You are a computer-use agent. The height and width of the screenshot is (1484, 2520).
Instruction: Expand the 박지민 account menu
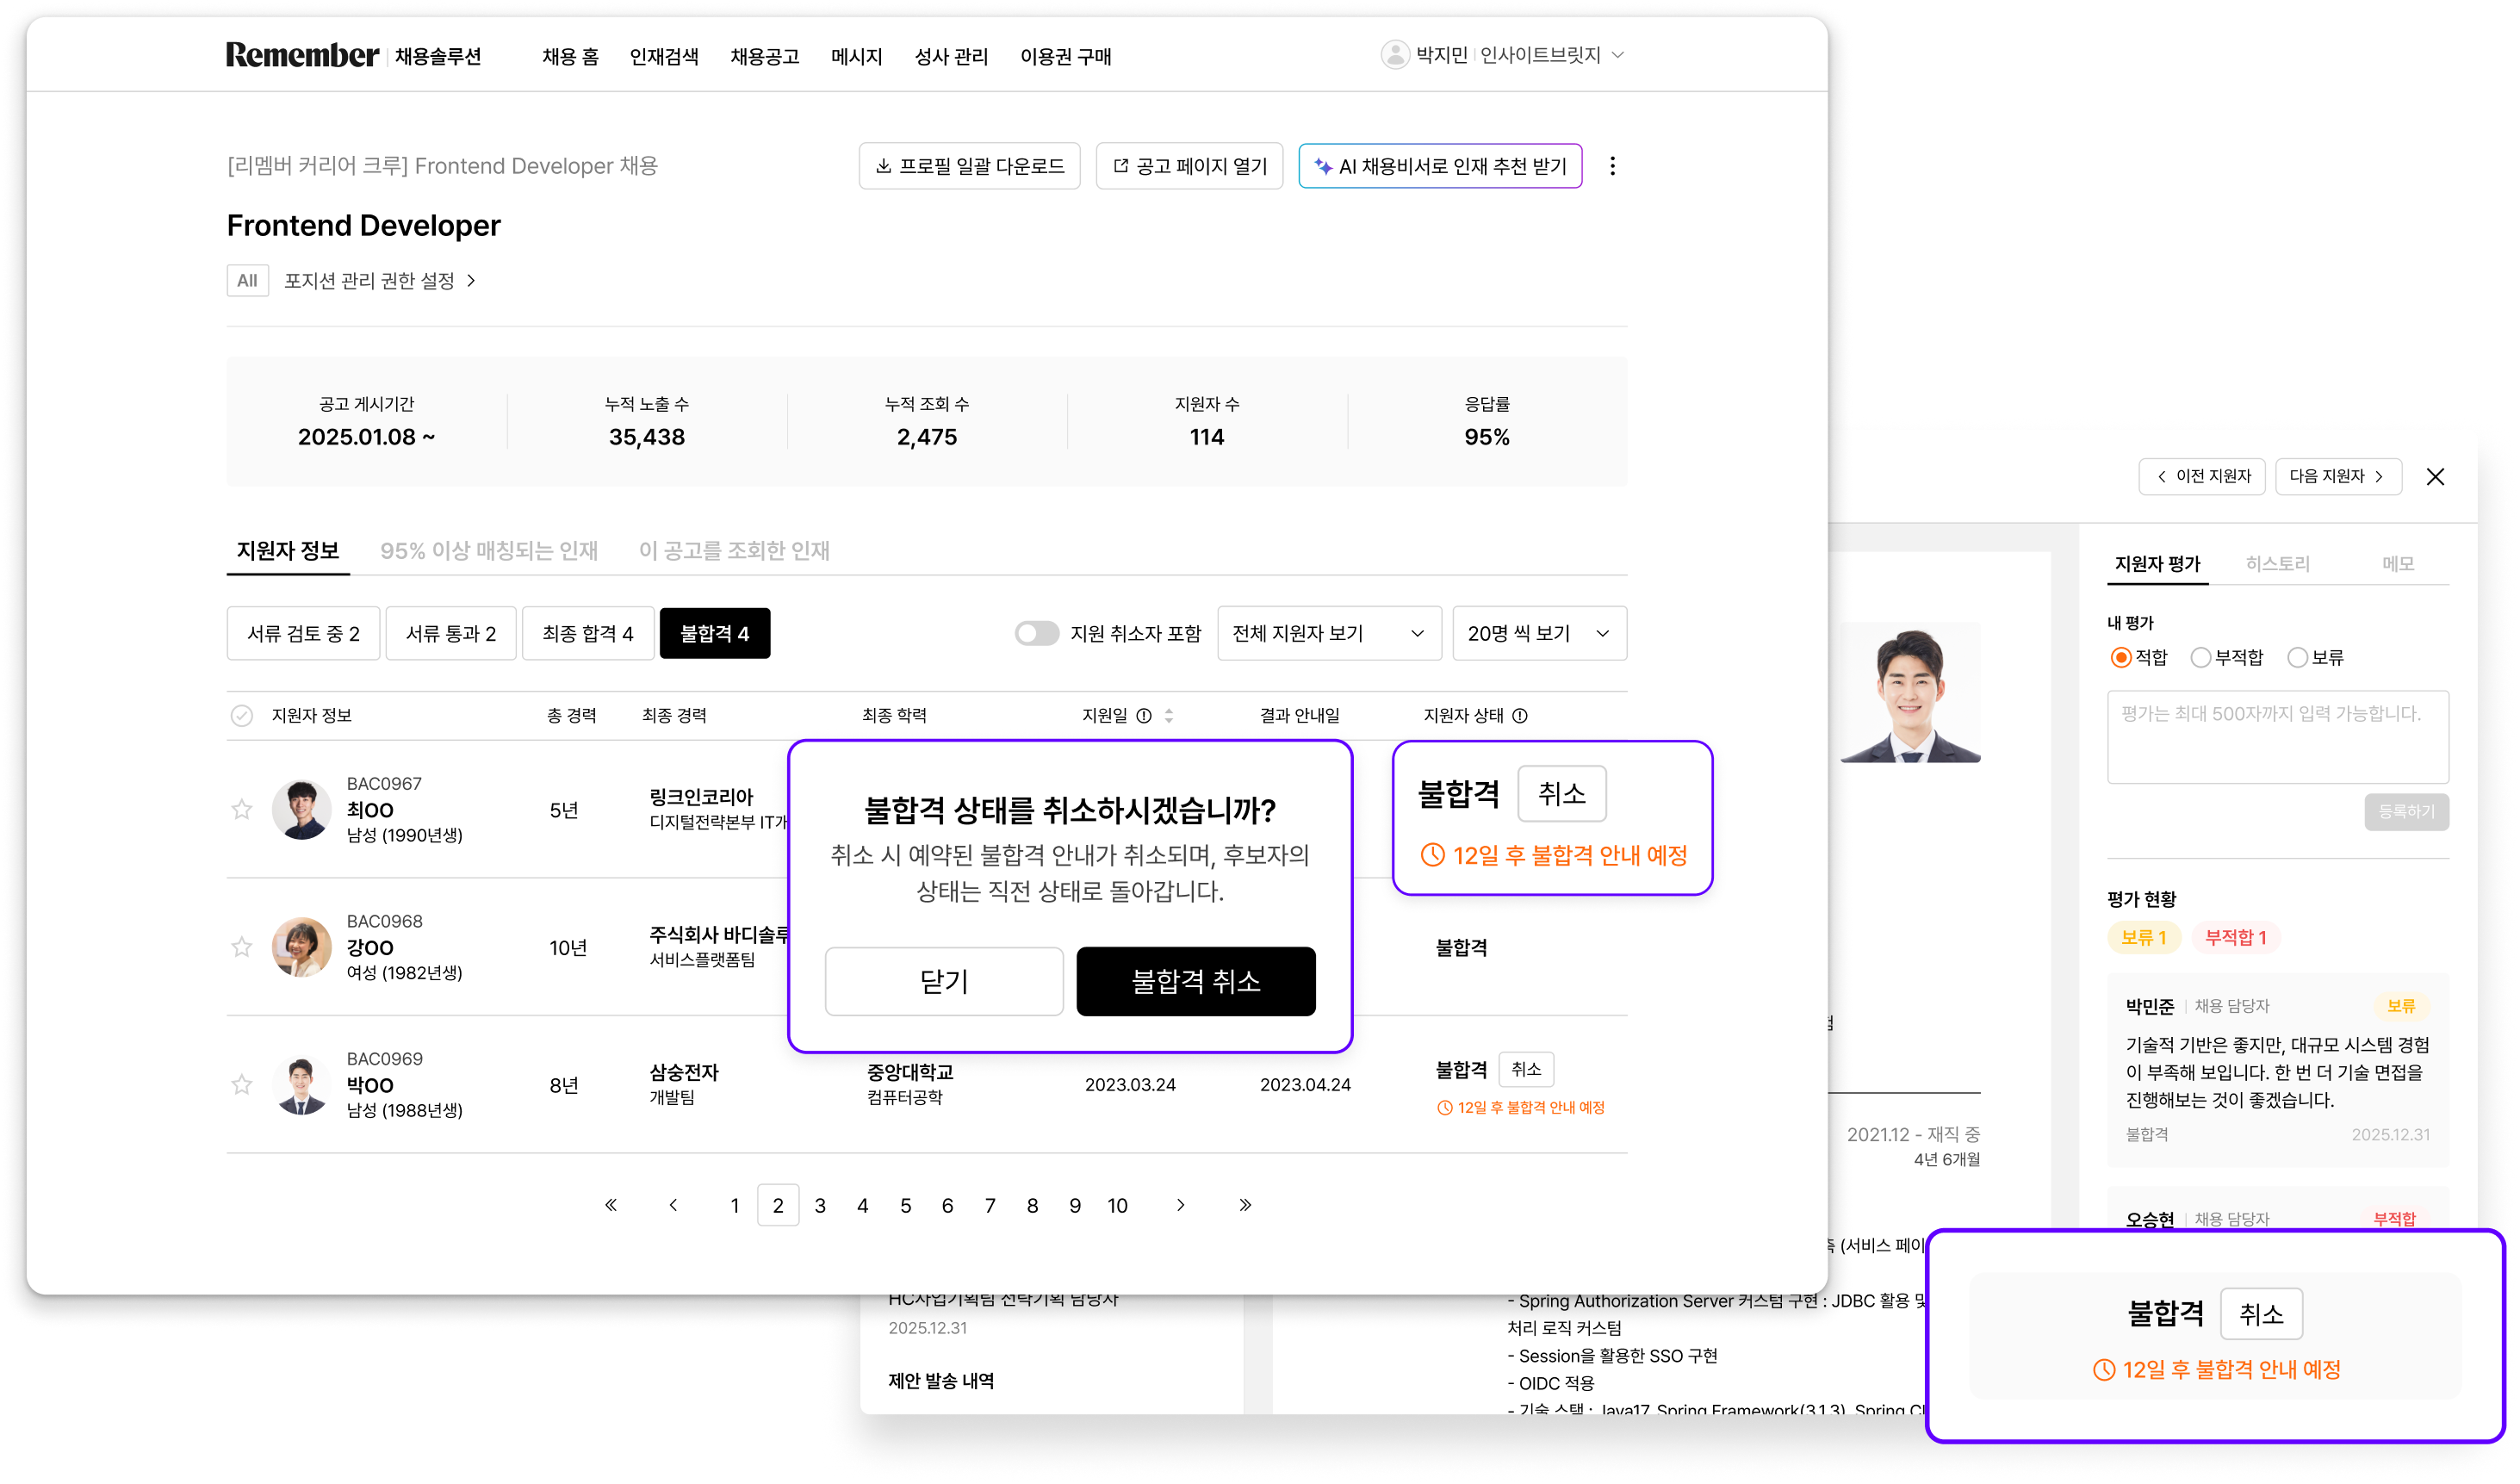point(1618,55)
